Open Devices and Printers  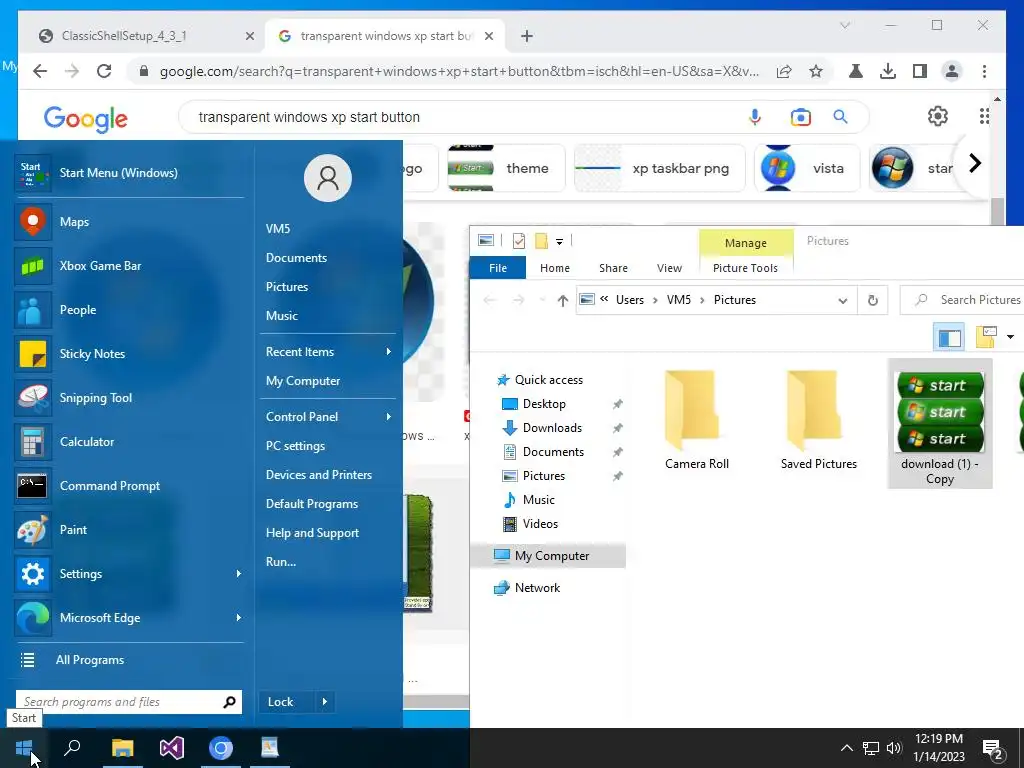click(x=319, y=475)
